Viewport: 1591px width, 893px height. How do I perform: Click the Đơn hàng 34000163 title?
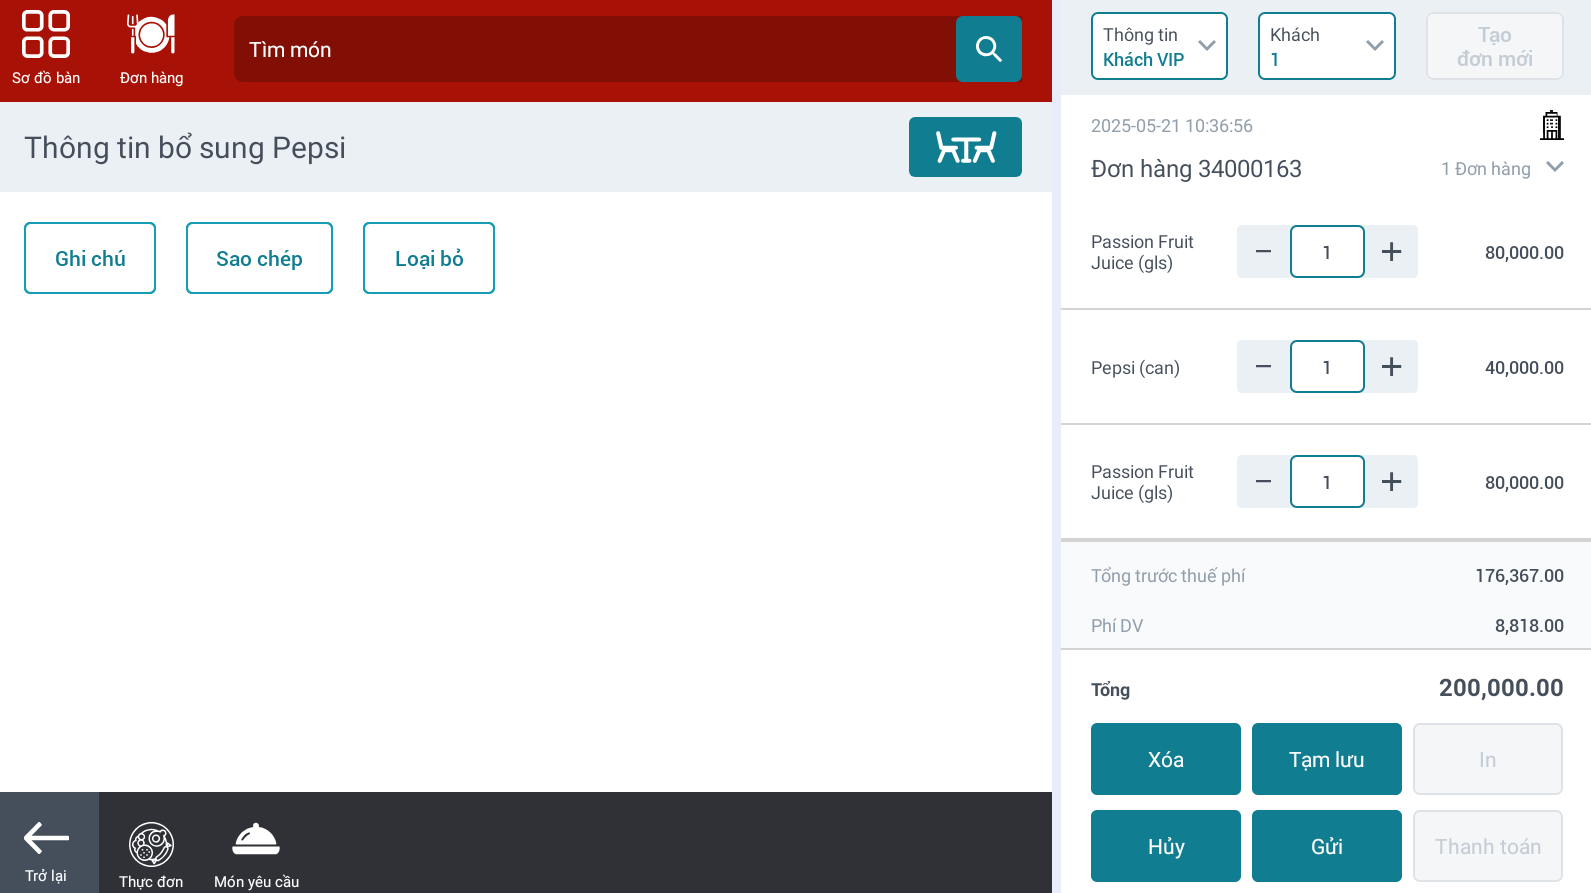coord(1196,169)
